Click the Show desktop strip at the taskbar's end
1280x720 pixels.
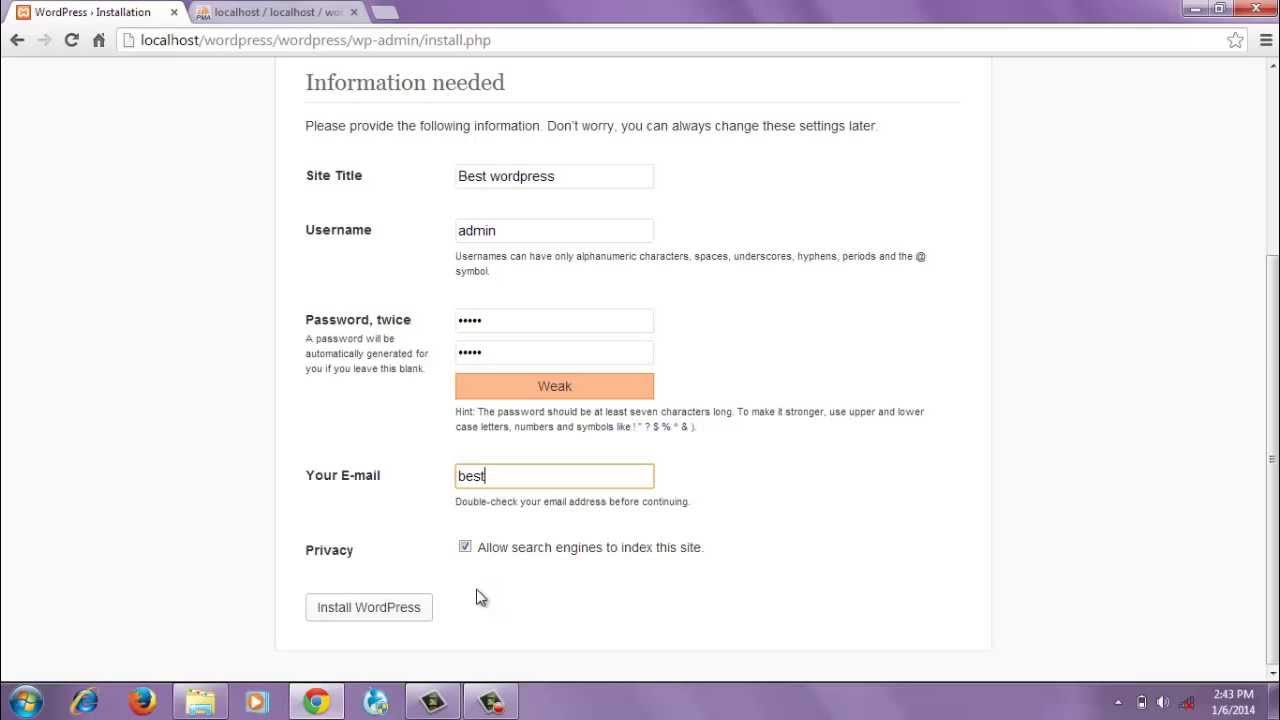click(x=1273, y=702)
